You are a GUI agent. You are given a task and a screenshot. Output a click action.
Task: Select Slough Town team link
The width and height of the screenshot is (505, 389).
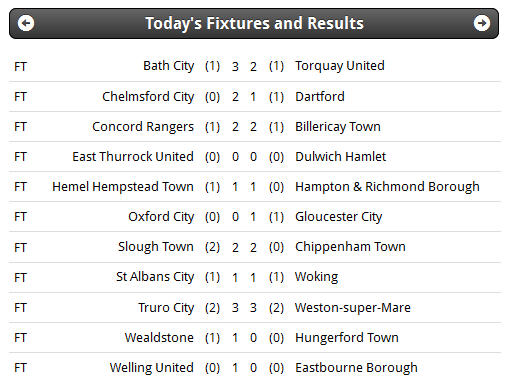pyautogui.click(x=156, y=247)
